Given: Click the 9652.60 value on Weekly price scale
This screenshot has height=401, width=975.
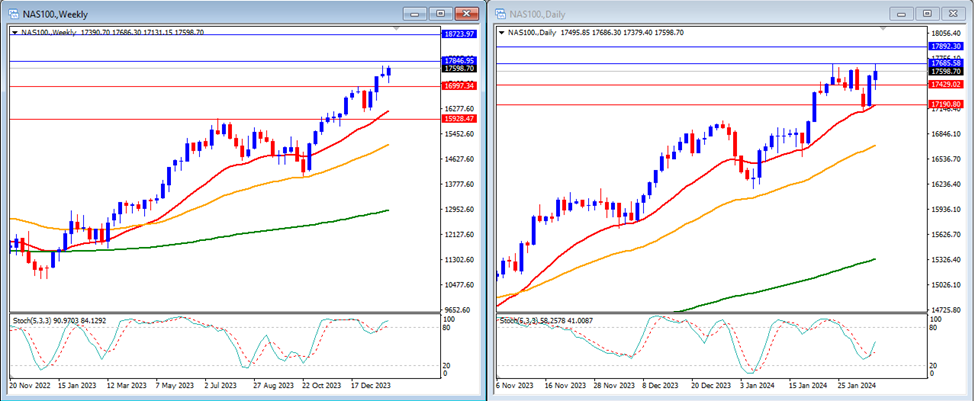Looking at the screenshot, I should point(459,310).
